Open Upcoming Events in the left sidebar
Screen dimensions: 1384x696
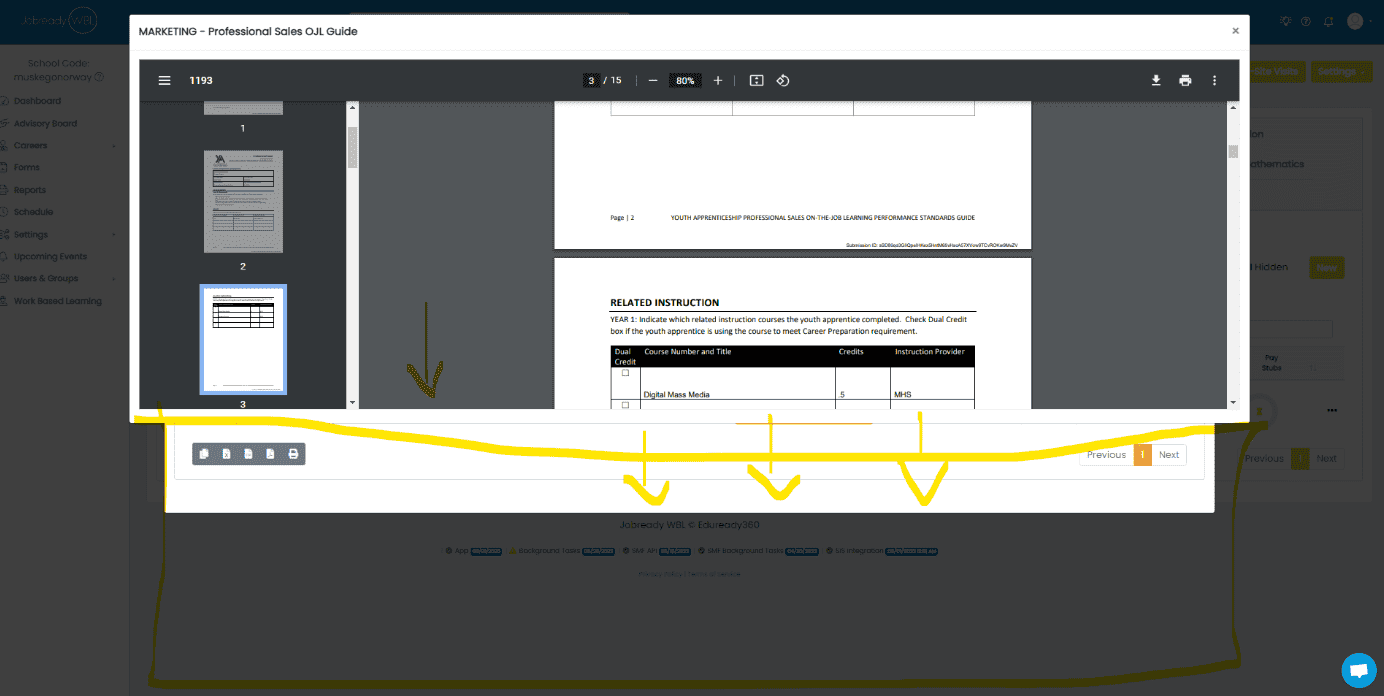pos(50,257)
